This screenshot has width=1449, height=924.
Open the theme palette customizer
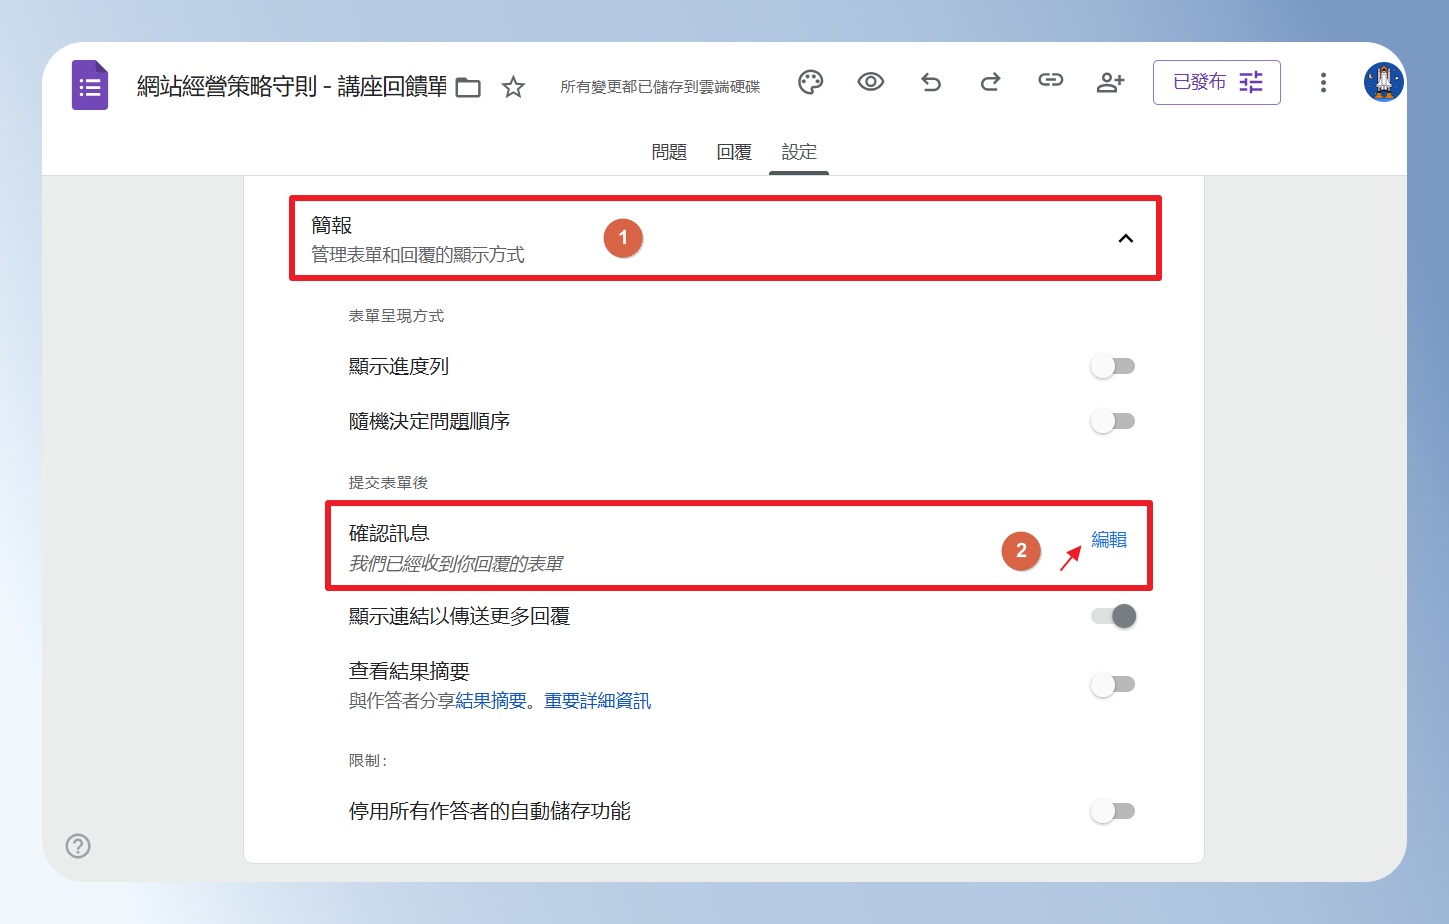[810, 82]
